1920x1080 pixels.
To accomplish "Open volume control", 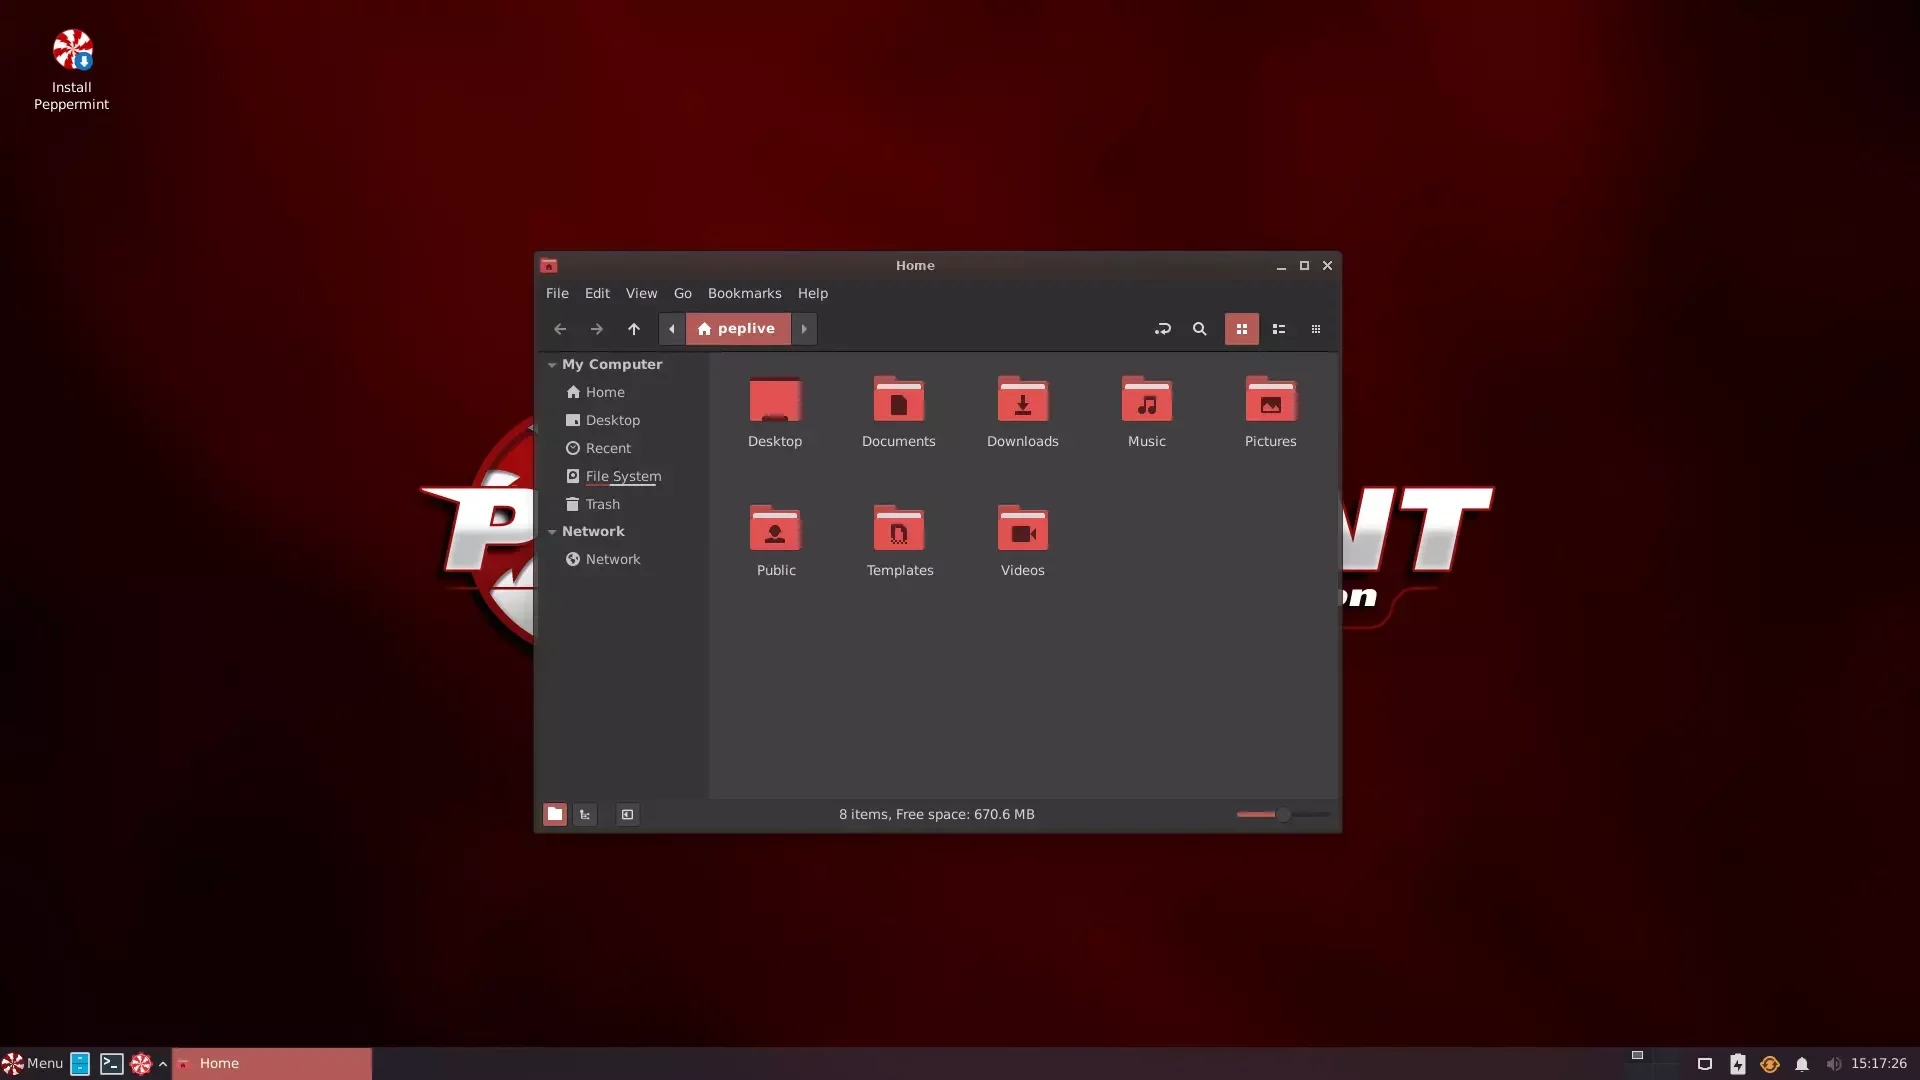I will (1833, 1065).
